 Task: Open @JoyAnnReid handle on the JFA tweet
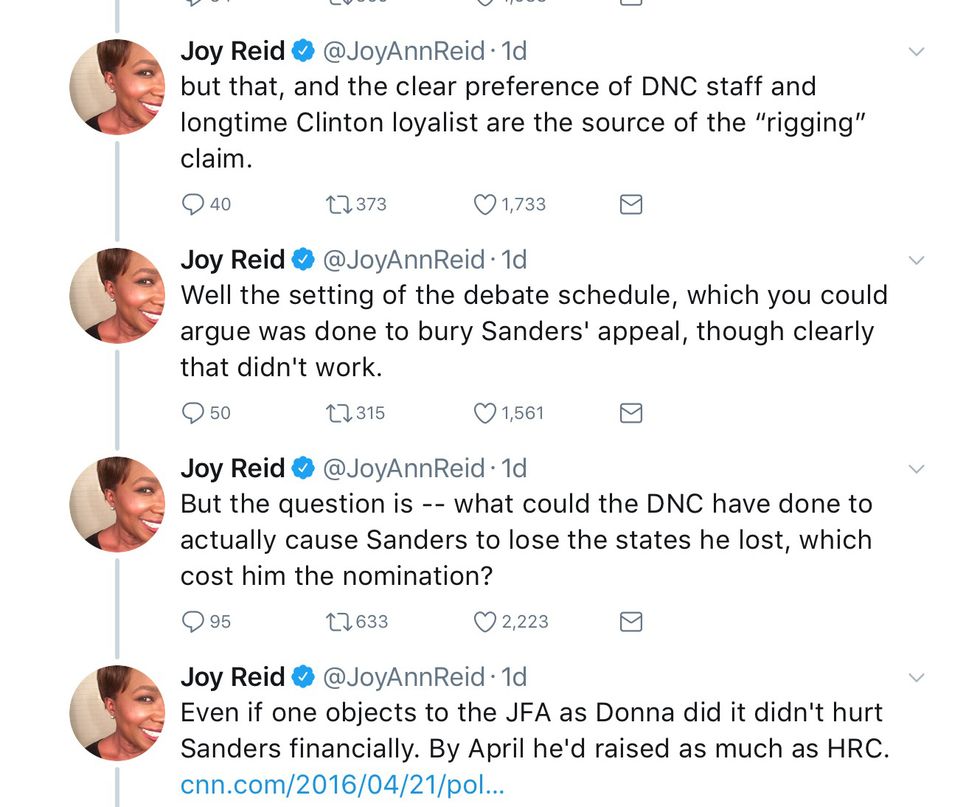(402, 677)
